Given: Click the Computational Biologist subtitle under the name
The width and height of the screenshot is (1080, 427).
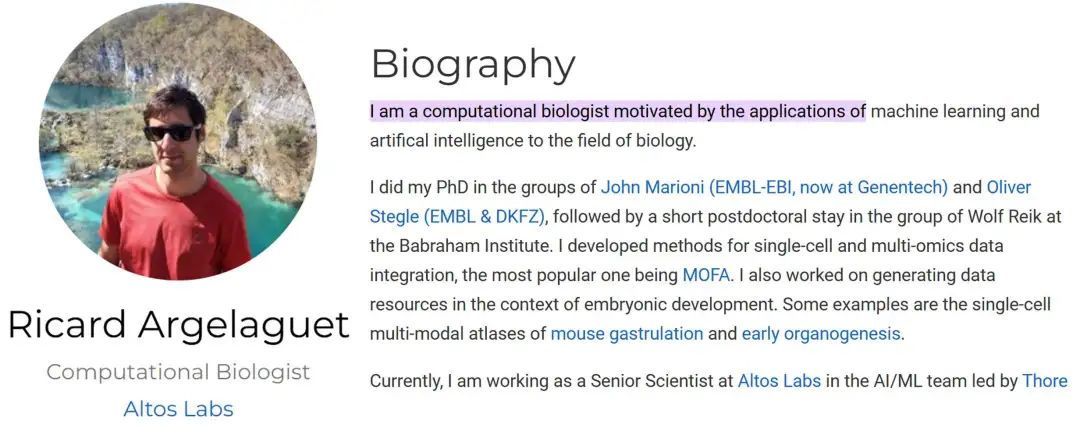Looking at the screenshot, I should tap(178, 372).
